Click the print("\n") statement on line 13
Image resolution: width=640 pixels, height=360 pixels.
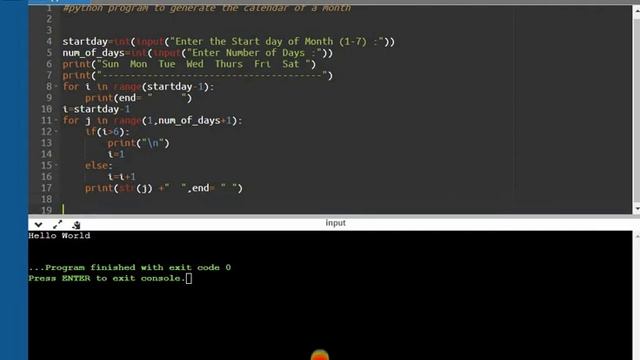tap(138, 143)
